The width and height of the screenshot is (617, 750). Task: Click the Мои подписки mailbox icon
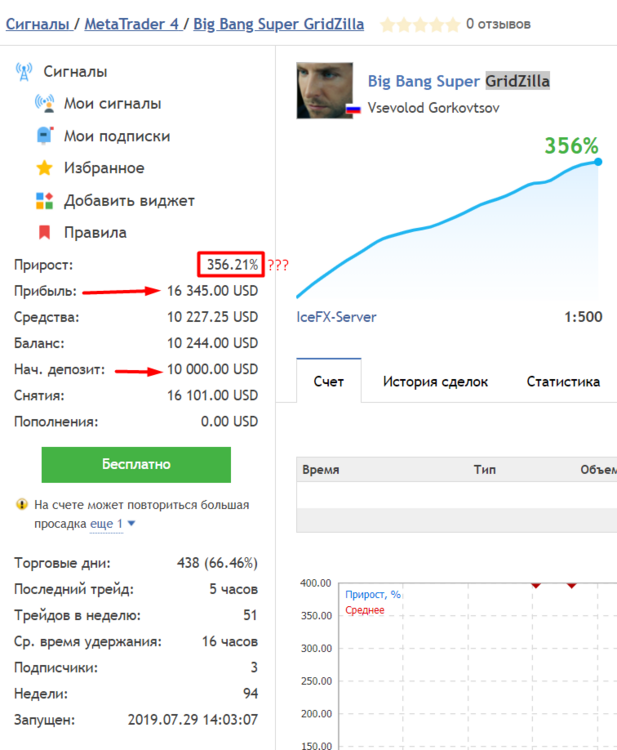[x=44, y=135]
